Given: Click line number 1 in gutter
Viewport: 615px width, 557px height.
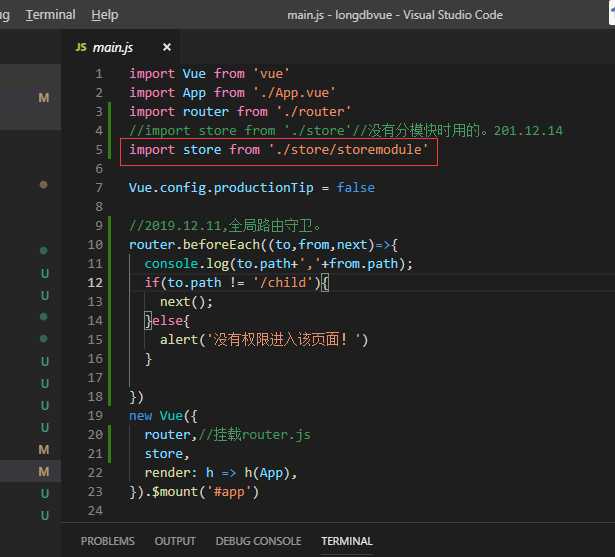Looking at the screenshot, I should point(99,74).
